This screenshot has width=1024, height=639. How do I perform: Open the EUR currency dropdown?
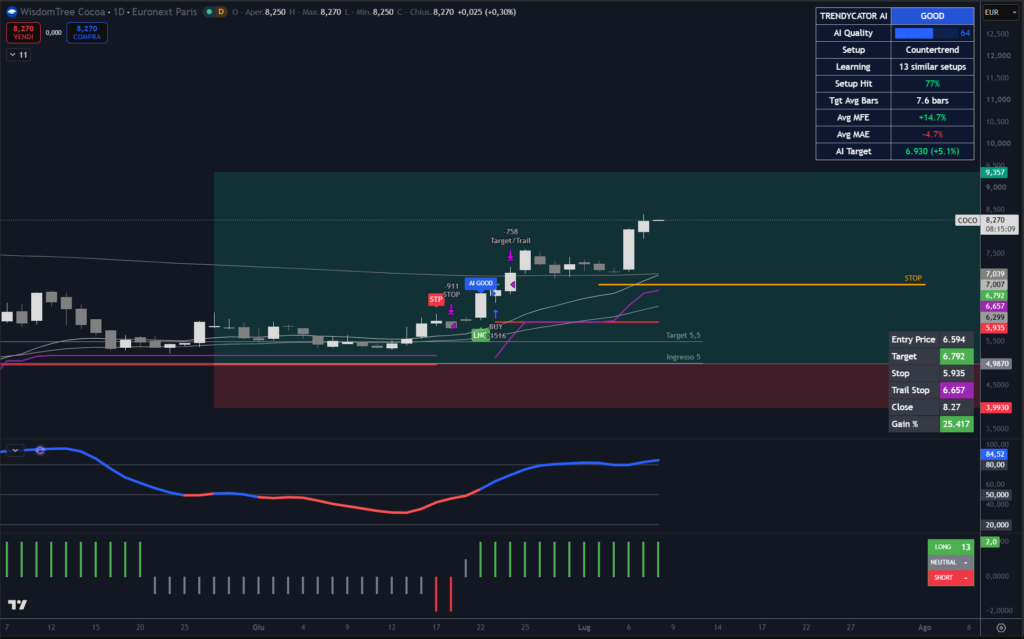tap(1000, 12)
